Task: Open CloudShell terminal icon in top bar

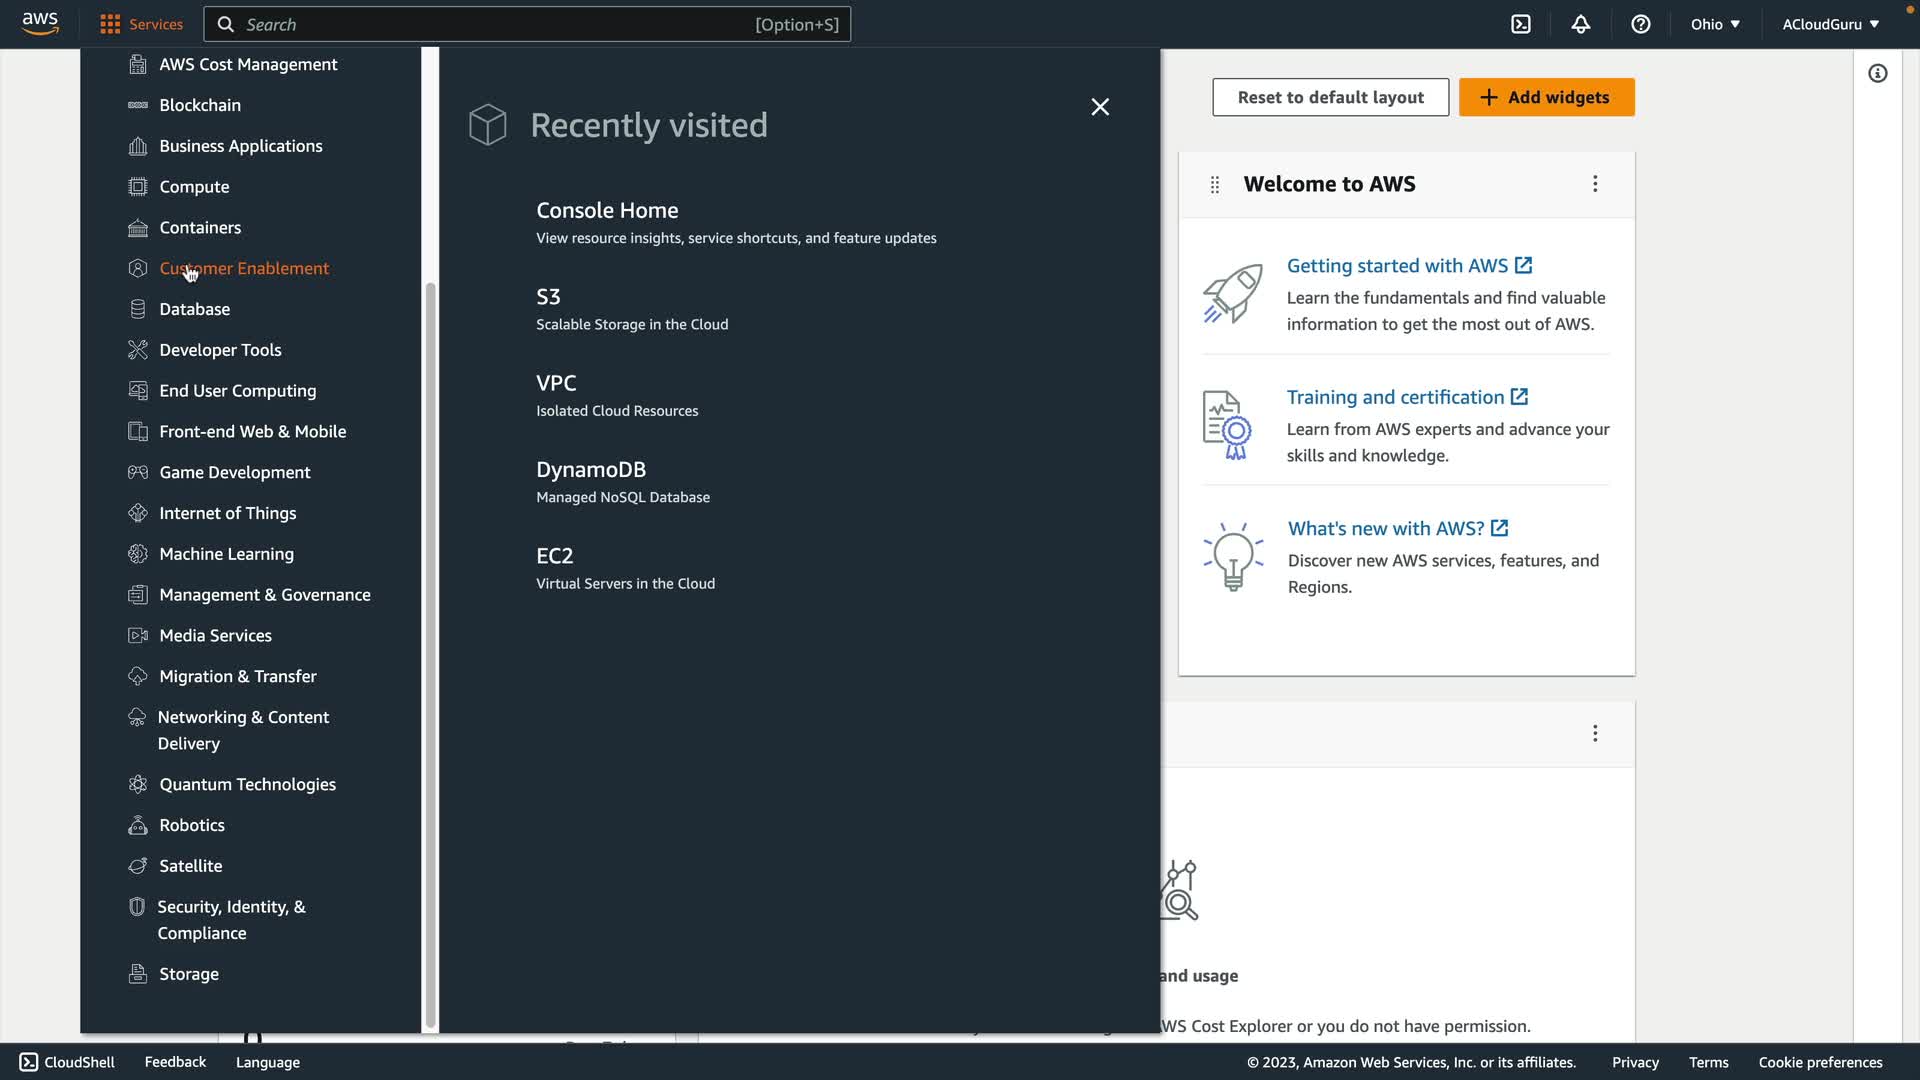Action: click(1520, 24)
